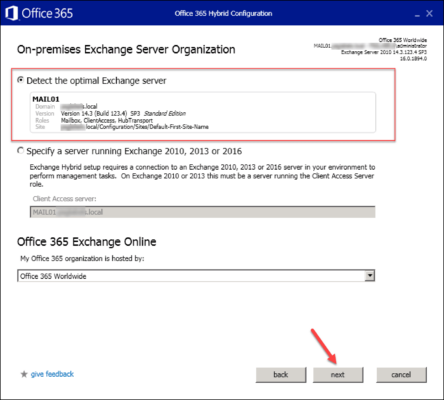Image resolution: width=444 pixels, height=400 pixels.
Task: Close the Hybrid Configuration window
Action: coord(429,13)
